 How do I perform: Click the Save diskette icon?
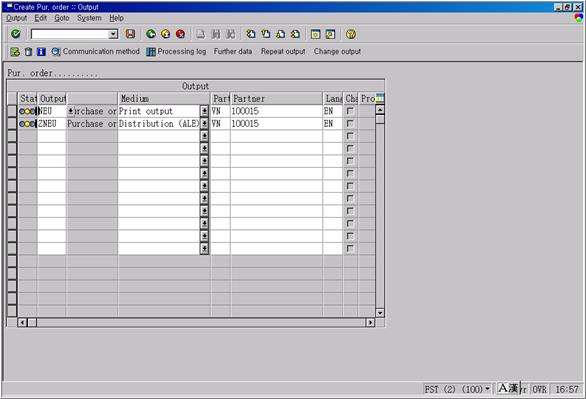[130, 34]
